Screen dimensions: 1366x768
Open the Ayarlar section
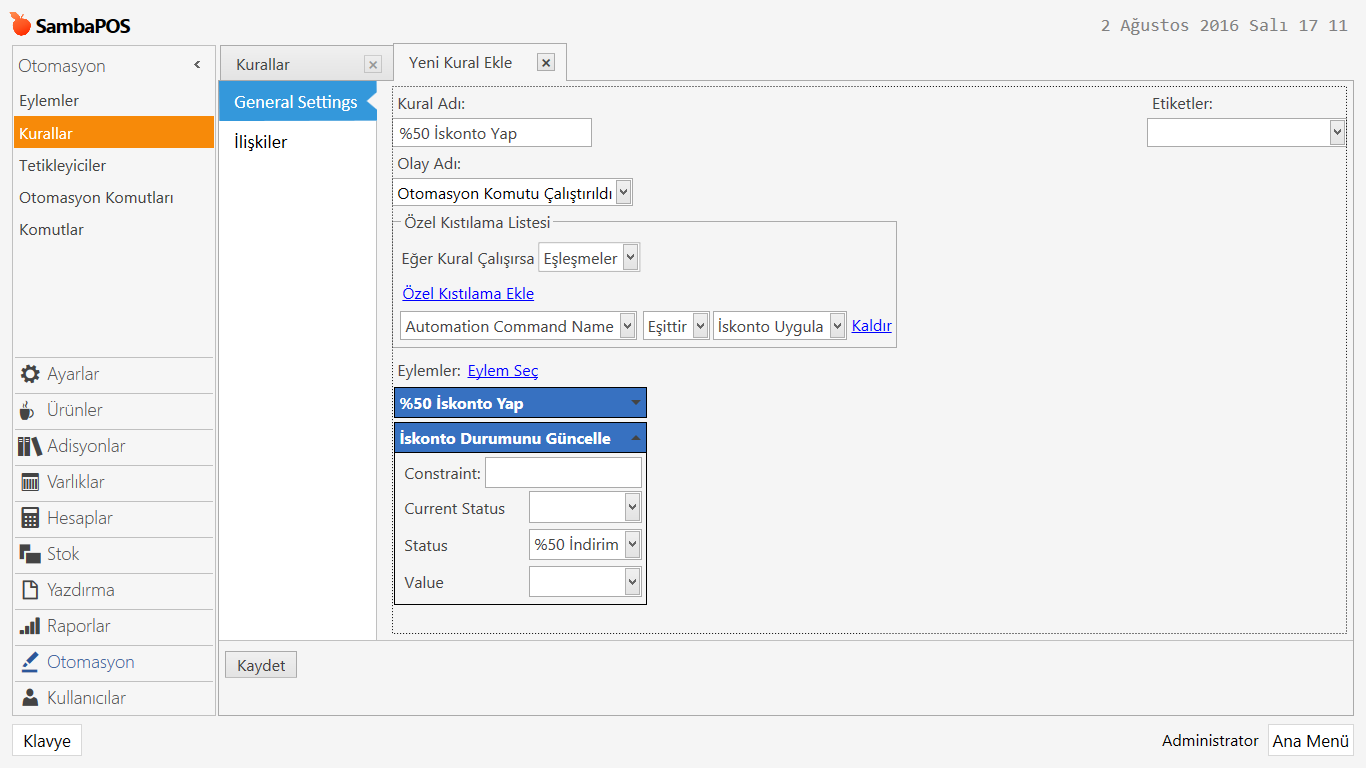(x=114, y=374)
